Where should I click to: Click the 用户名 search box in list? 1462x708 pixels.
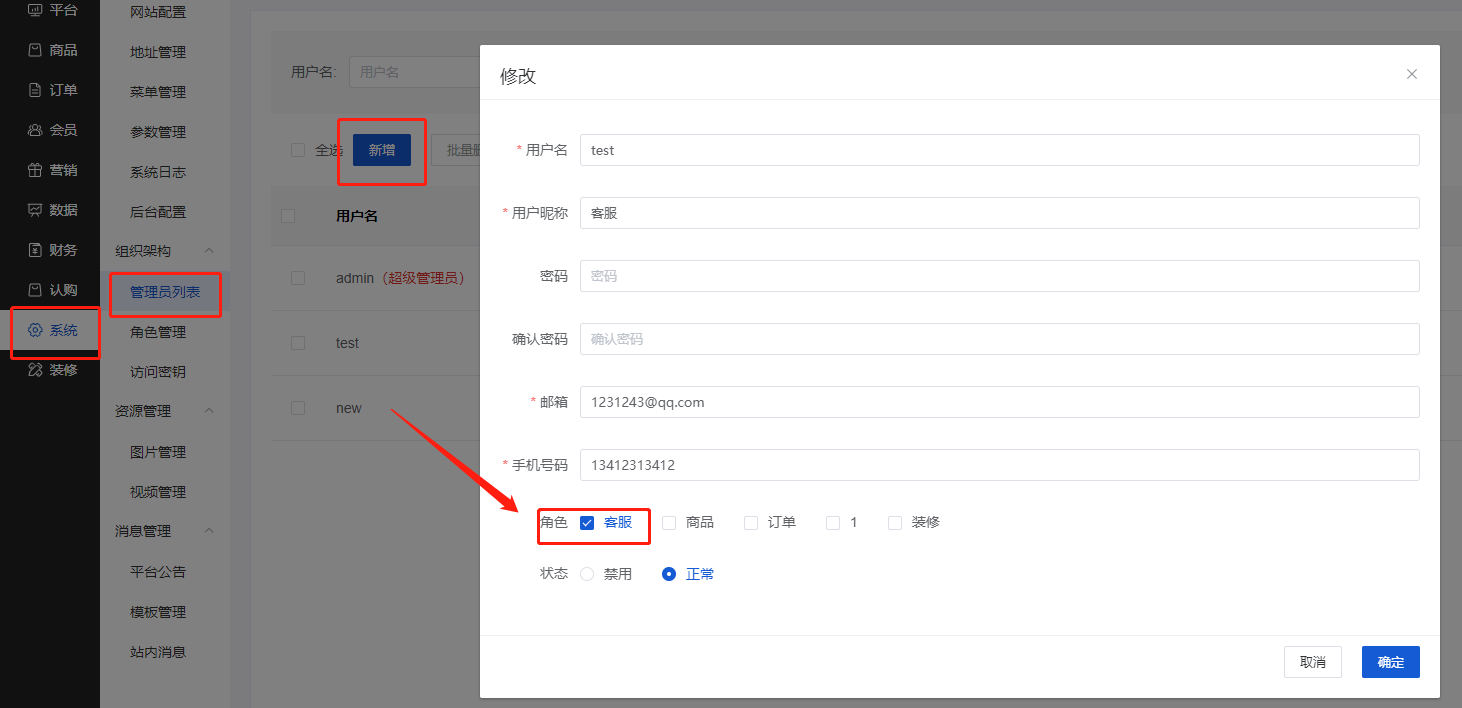(x=414, y=72)
